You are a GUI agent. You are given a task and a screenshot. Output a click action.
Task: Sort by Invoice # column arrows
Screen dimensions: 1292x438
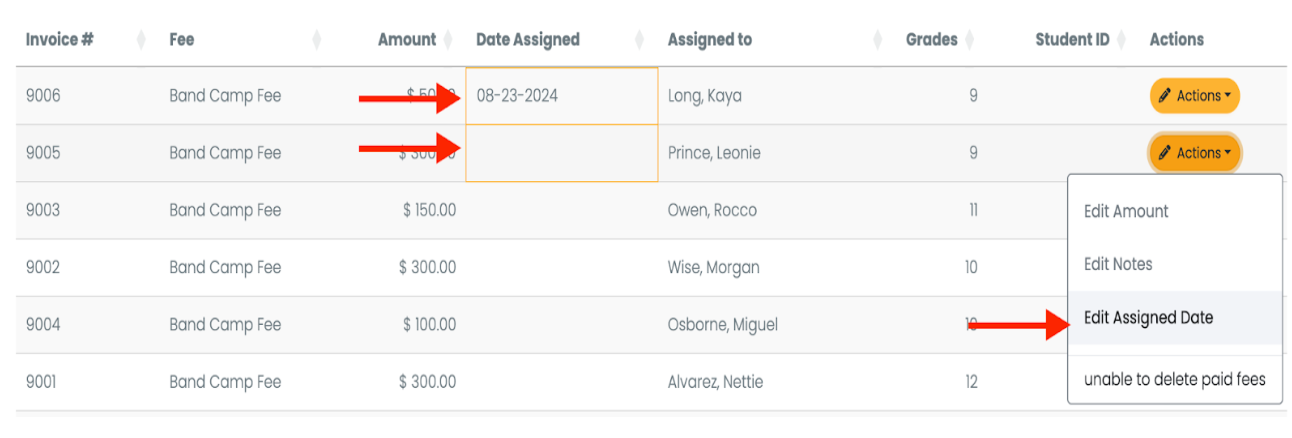[141, 40]
